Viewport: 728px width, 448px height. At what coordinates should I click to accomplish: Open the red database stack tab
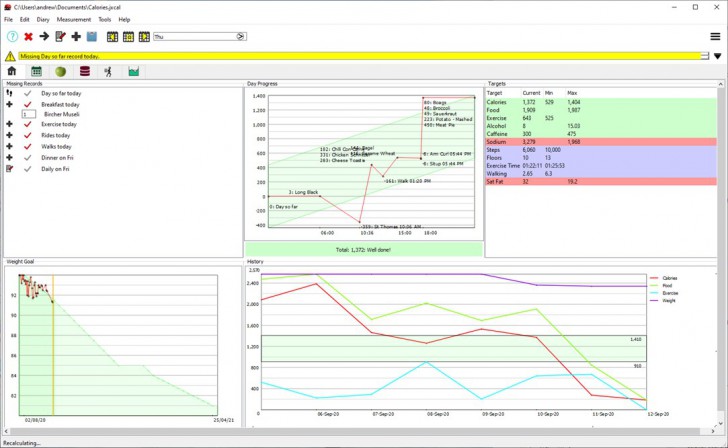point(84,72)
